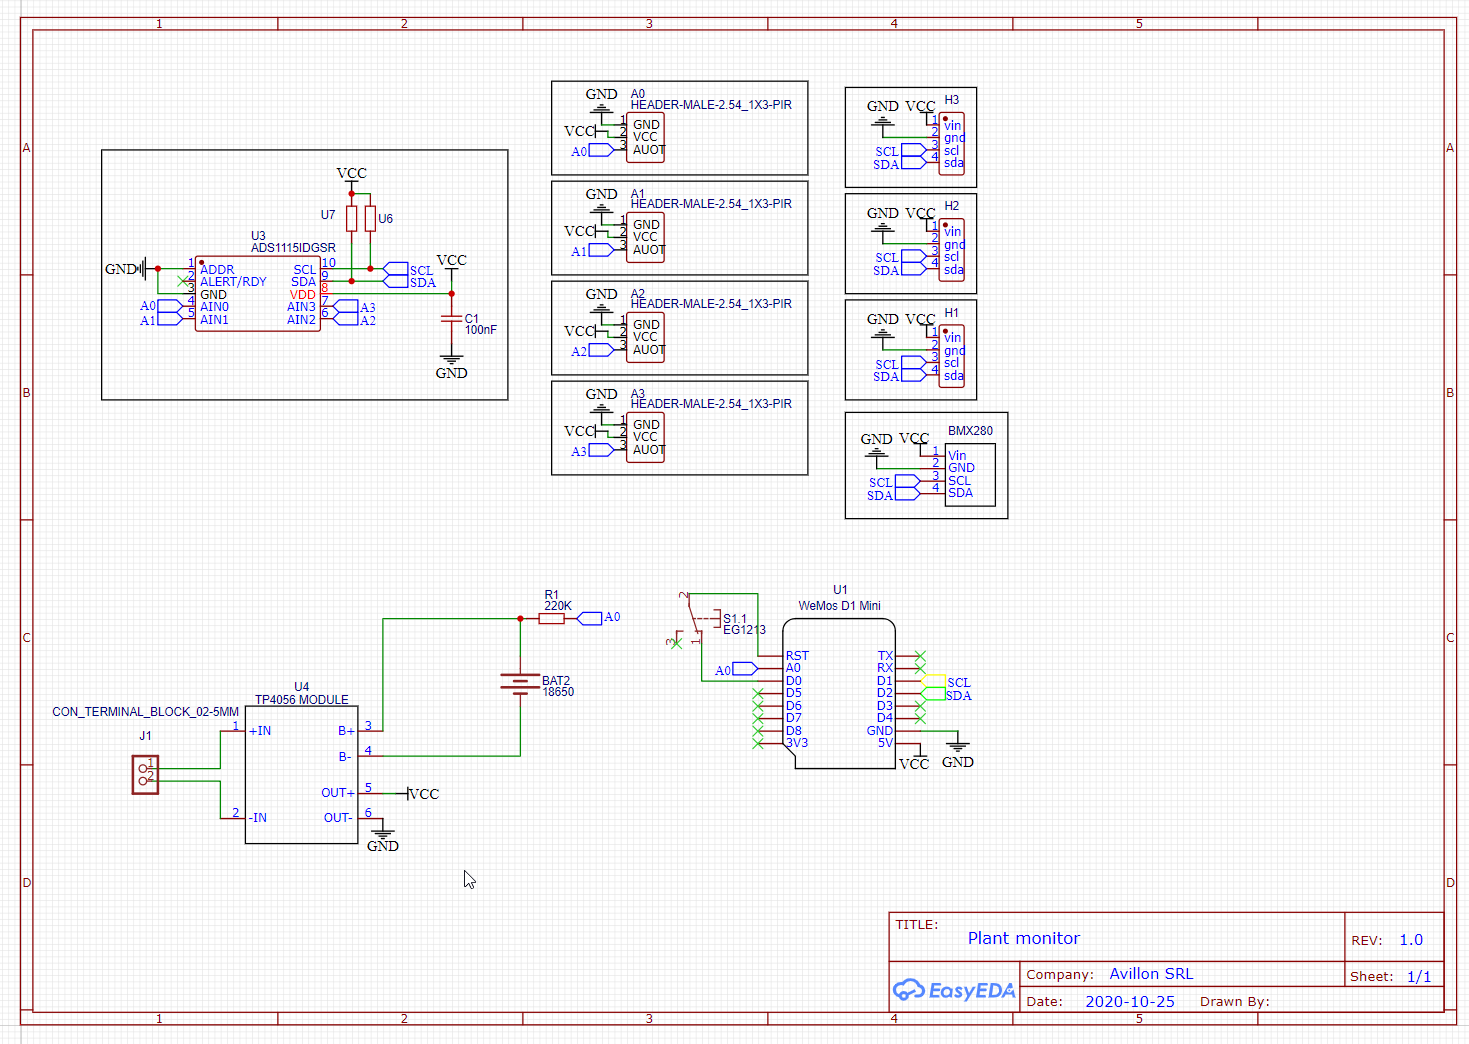Click the date value '2020-10-25'
1469x1044 pixels.
click(1130, 1001)
